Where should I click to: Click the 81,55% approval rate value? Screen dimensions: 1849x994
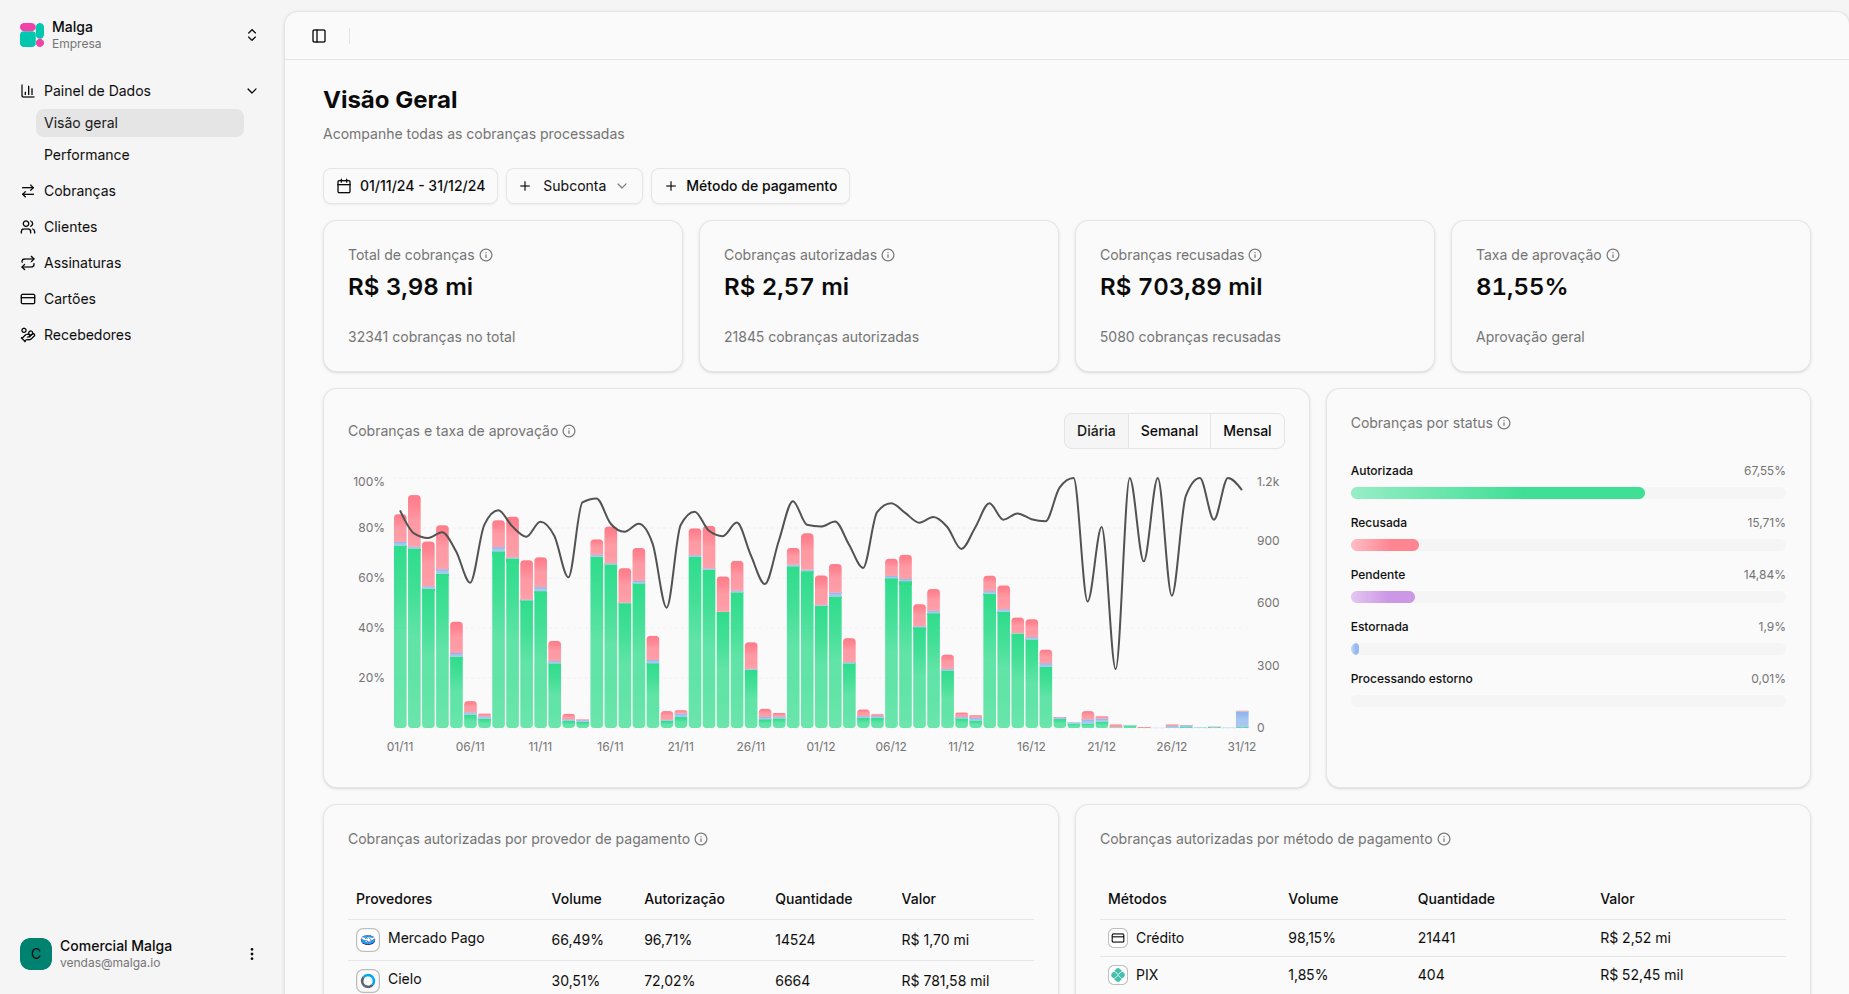tap(1521, 287)
